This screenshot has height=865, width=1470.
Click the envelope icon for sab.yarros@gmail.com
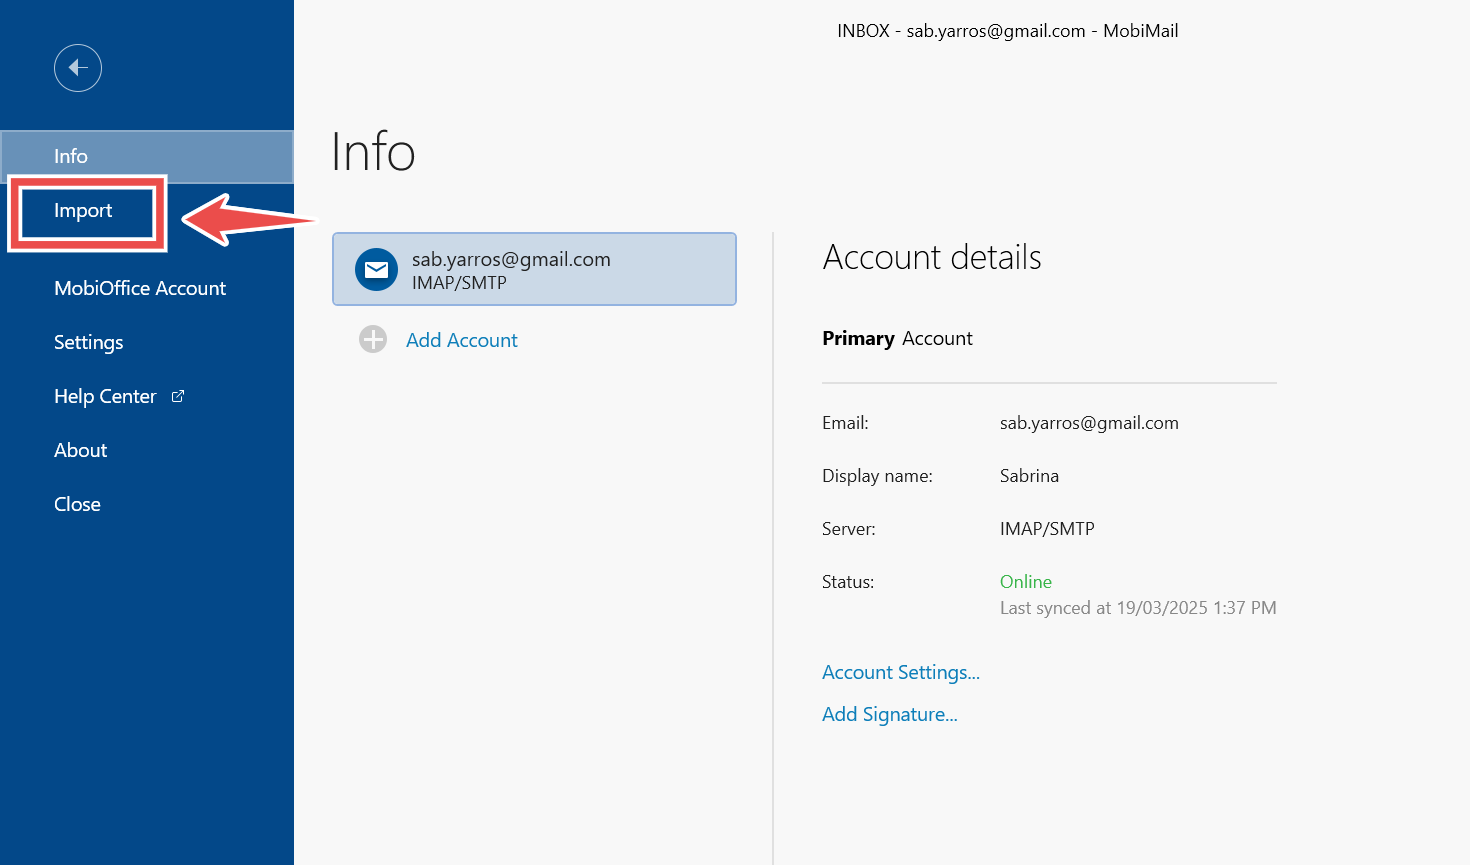[377, 270]
